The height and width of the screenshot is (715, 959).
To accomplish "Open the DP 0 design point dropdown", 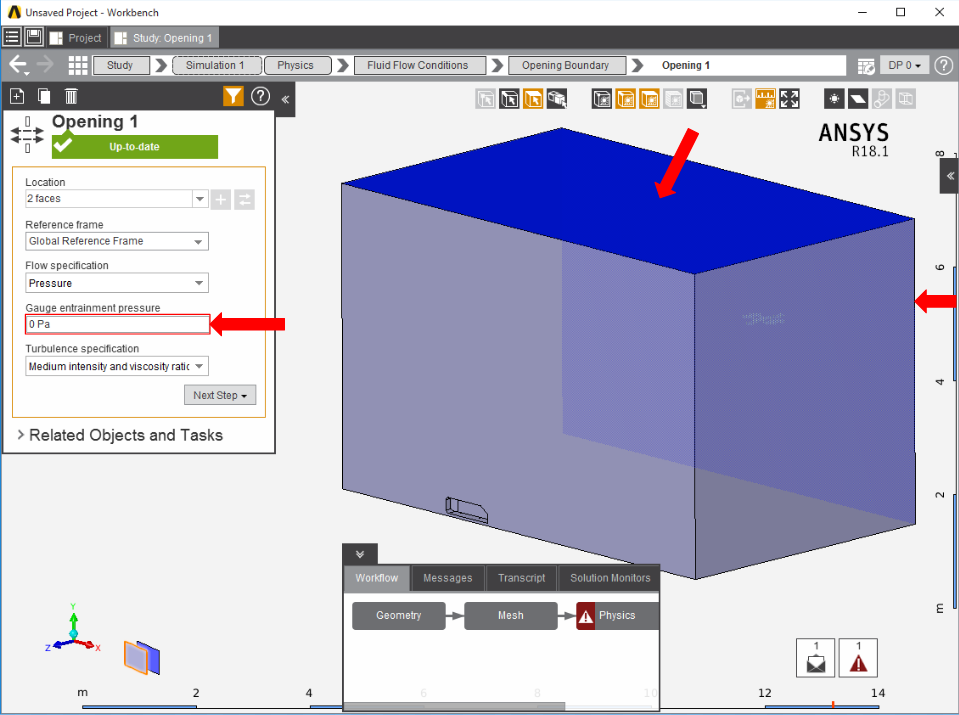I will pos(904,65).
